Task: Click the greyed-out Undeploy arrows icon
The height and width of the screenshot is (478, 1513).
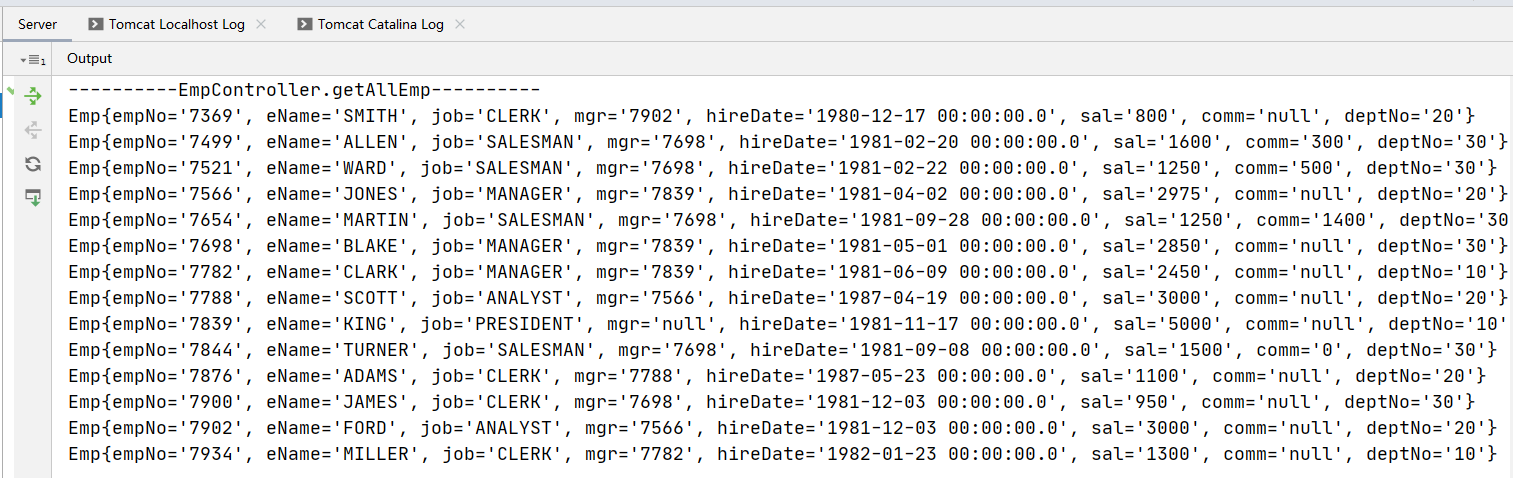Action: (x=33, y=130)
